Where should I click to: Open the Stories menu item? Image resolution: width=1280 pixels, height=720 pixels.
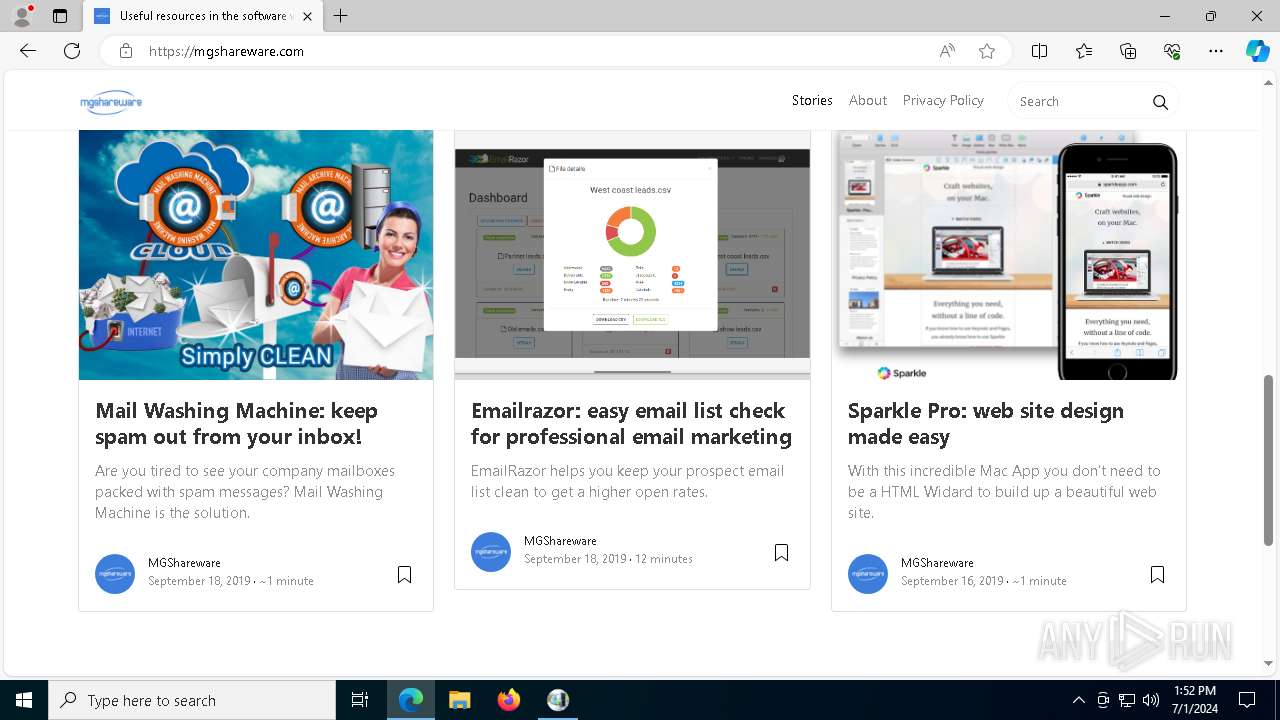pos(812,100)
